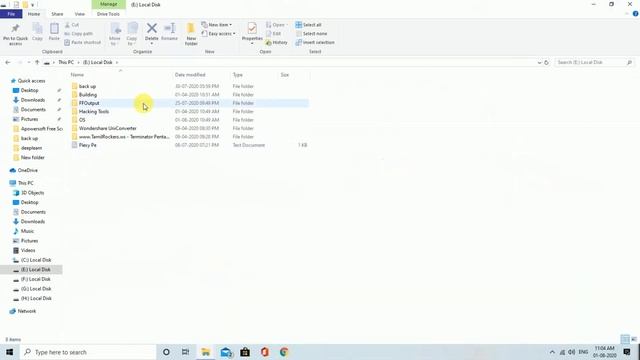The image size is (640, 360).
Task: Click Paste shortcut in the ribbon
Action: pyautogui.click(x=82, y=42)
